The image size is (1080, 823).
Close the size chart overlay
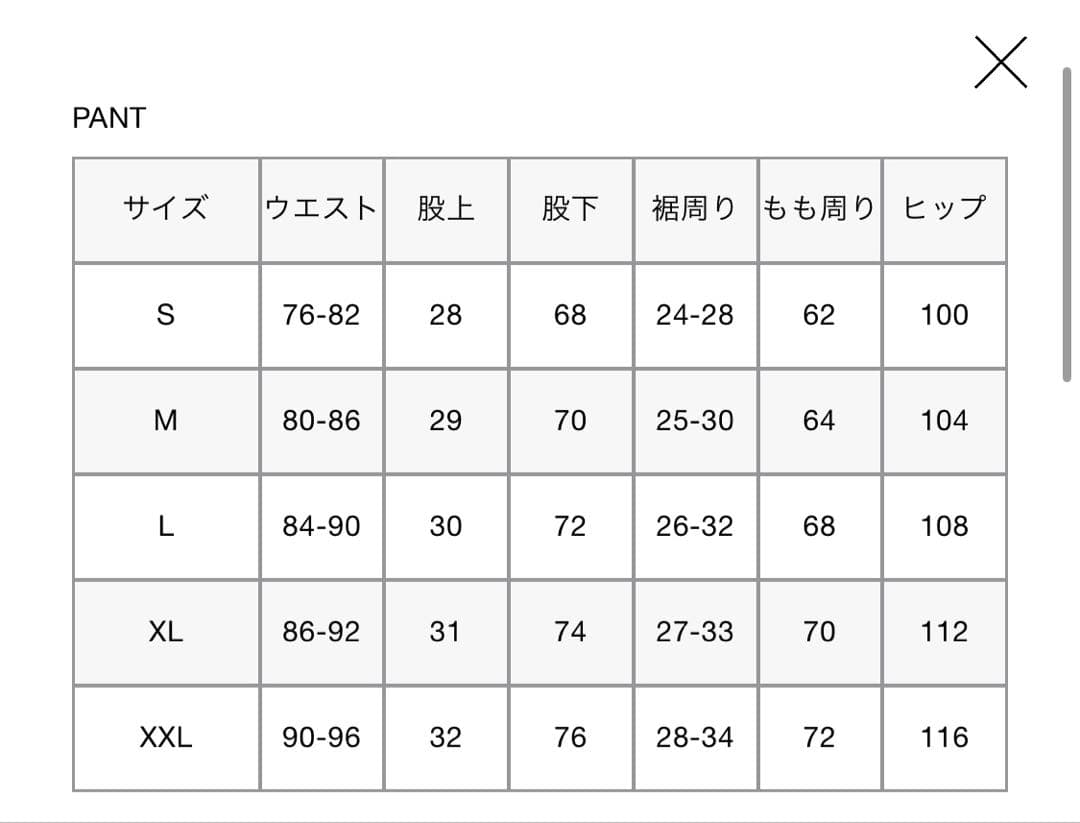(999, 62)
